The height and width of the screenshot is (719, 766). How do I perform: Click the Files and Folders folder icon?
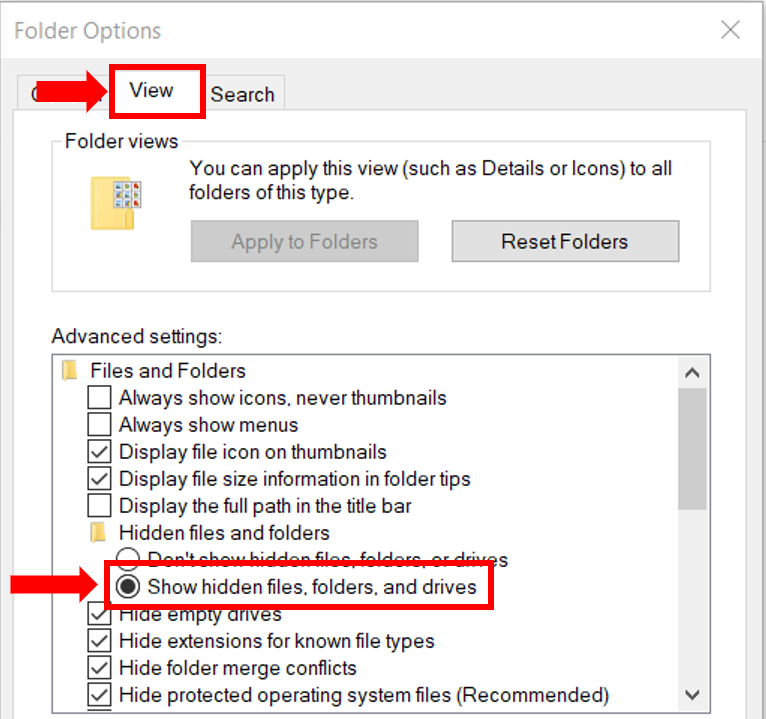click(70, 371)
